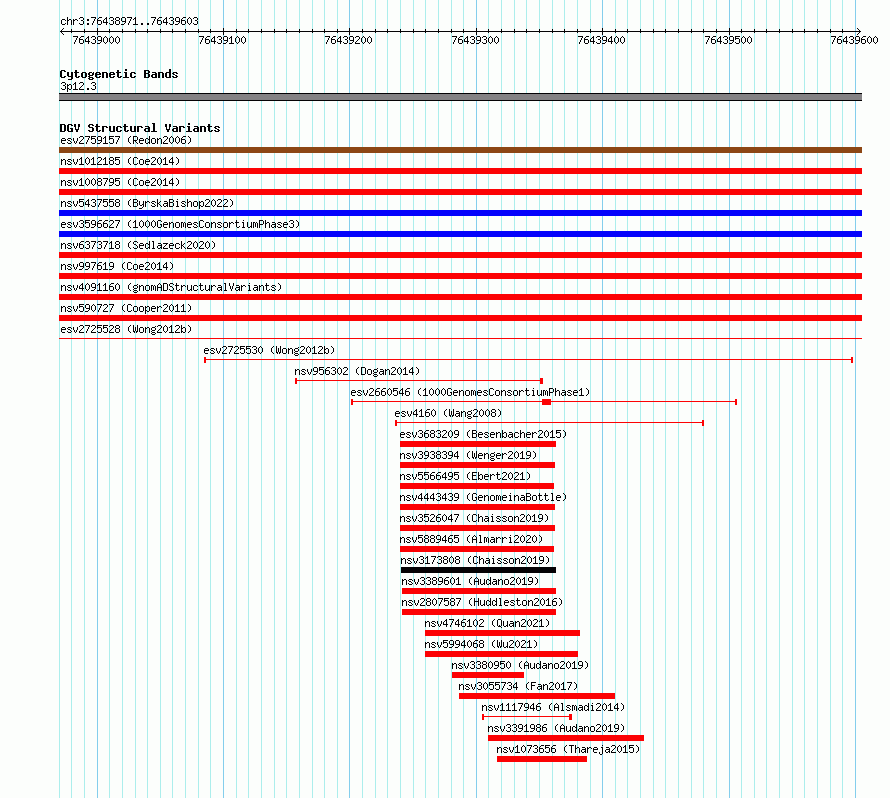Click the DGV Structural Variants track title
890x798 pixels.
(x=140, y=128)
